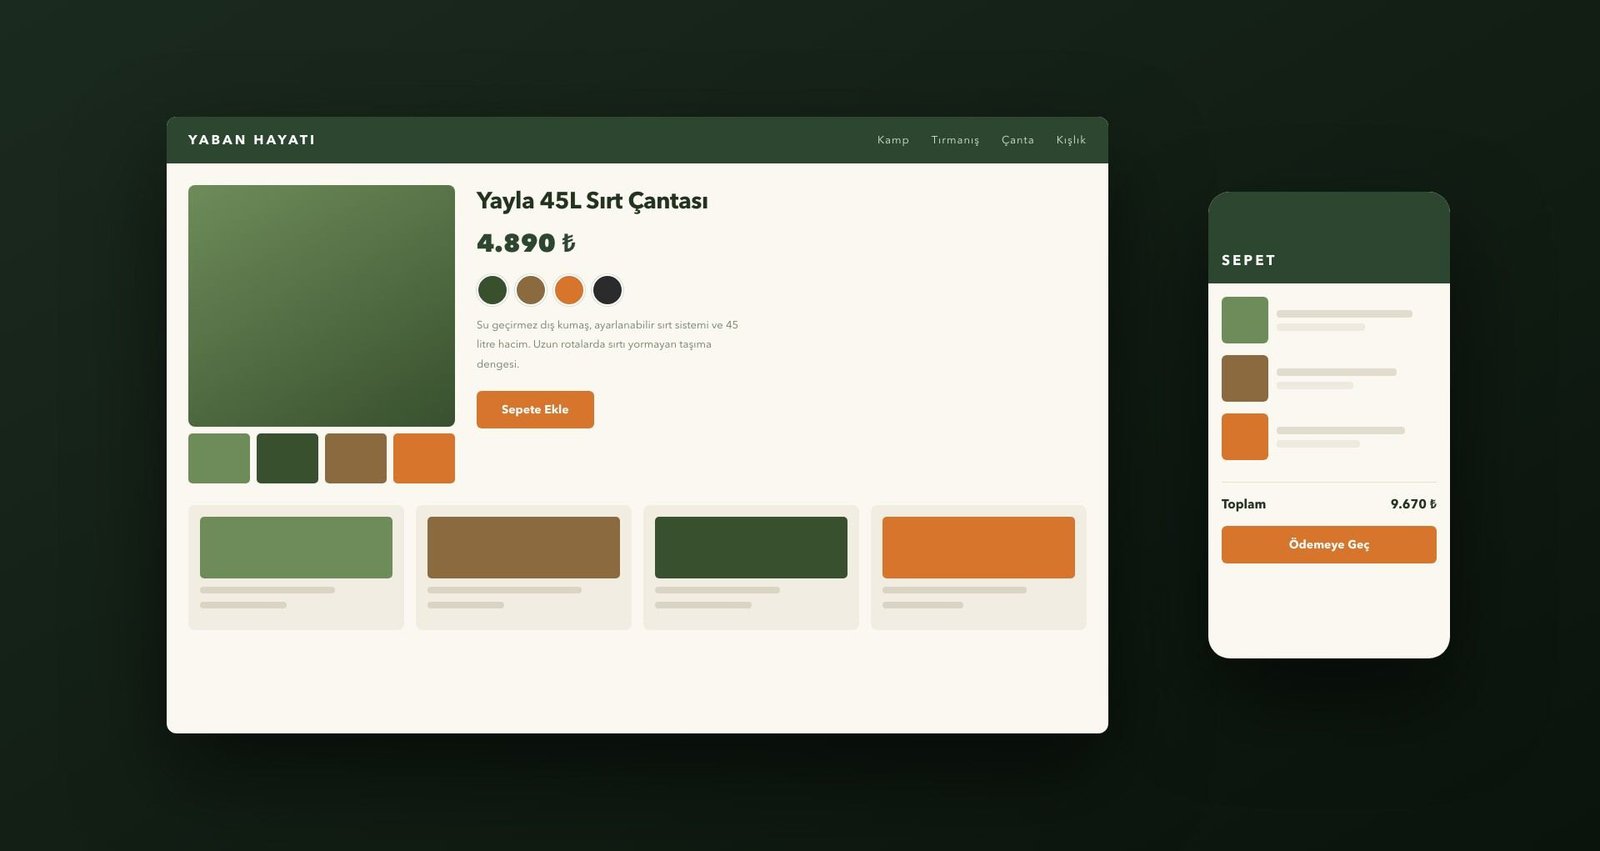Select the light green gallery thumbnail
Screen dimensions: 1600x851
click(219, 458)
